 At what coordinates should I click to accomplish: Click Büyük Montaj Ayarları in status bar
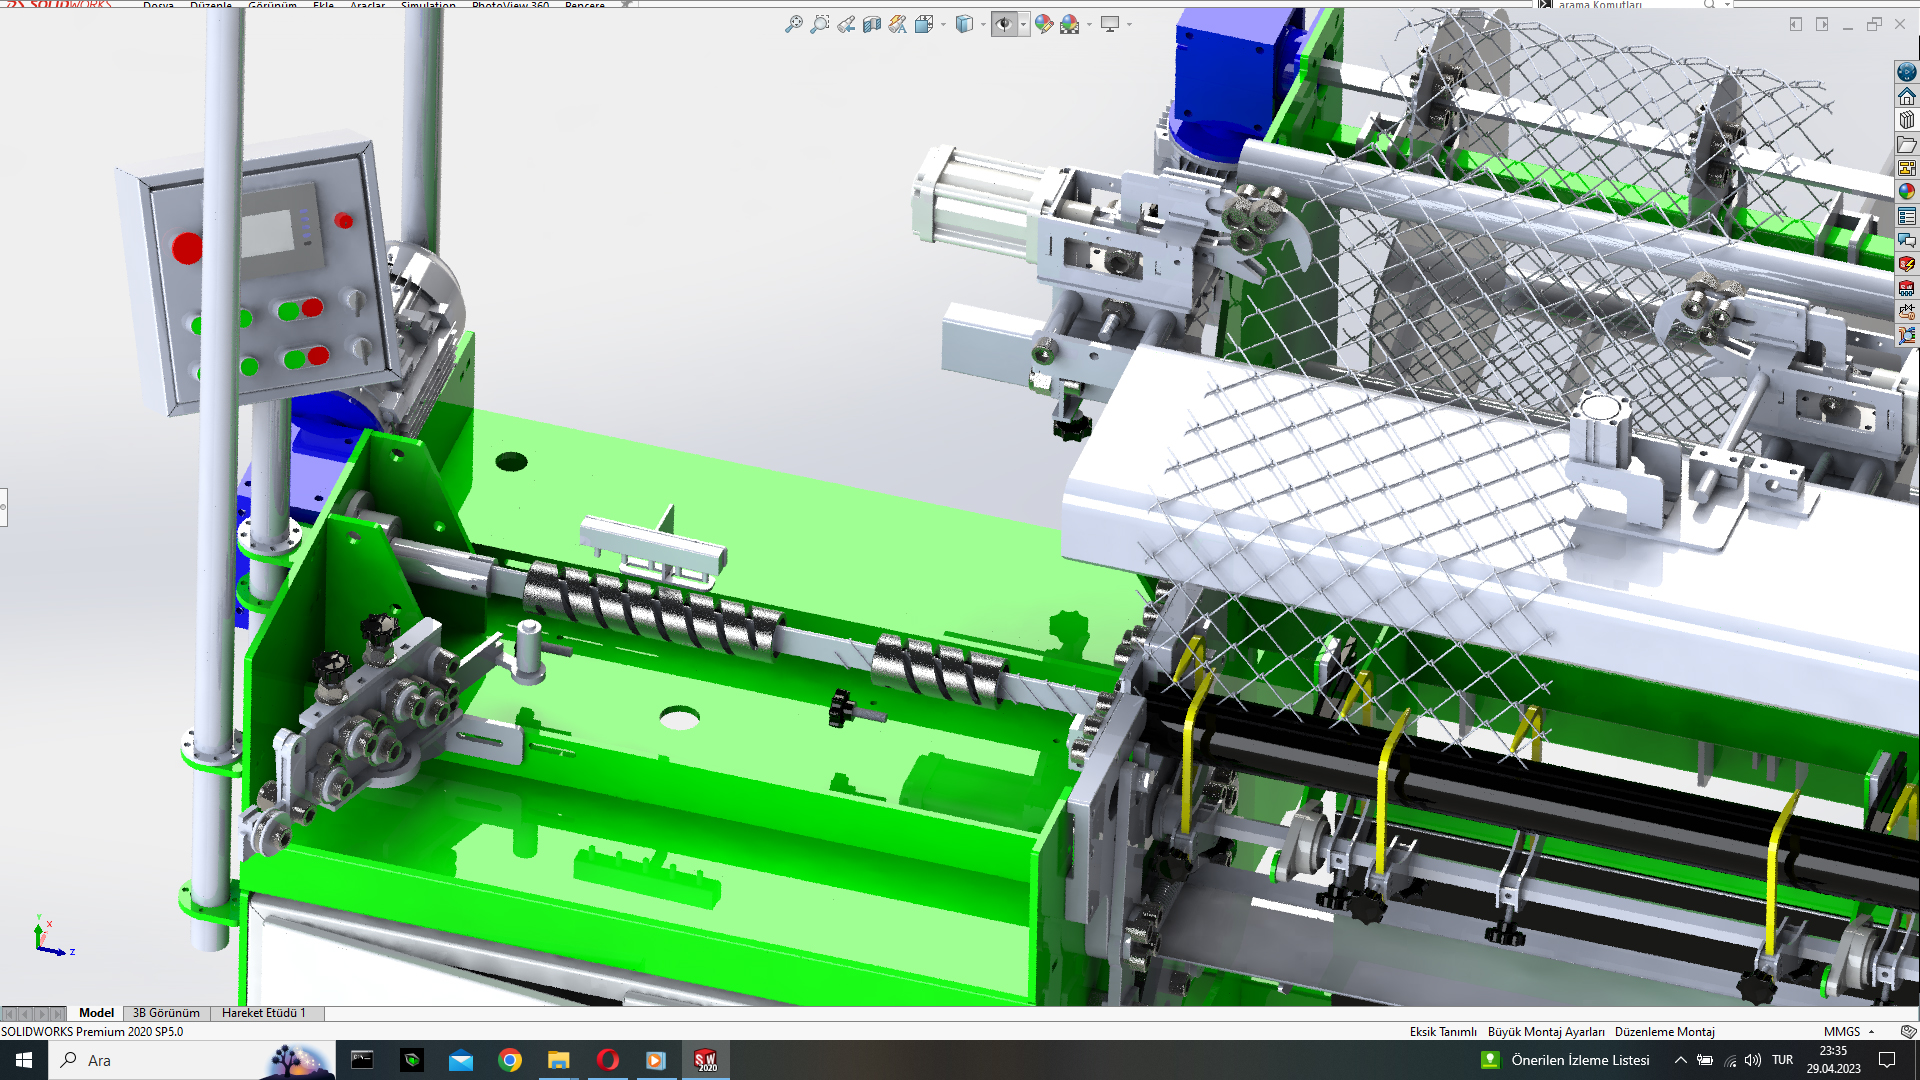[x=1545, y=1032]
